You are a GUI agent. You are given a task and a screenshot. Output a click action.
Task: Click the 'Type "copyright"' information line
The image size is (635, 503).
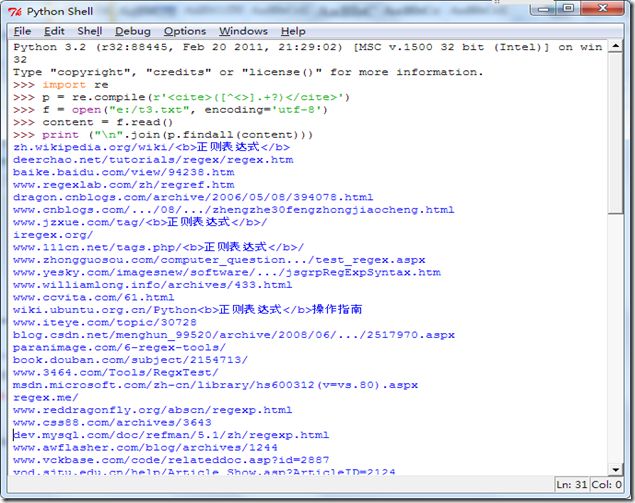(248, 72)
